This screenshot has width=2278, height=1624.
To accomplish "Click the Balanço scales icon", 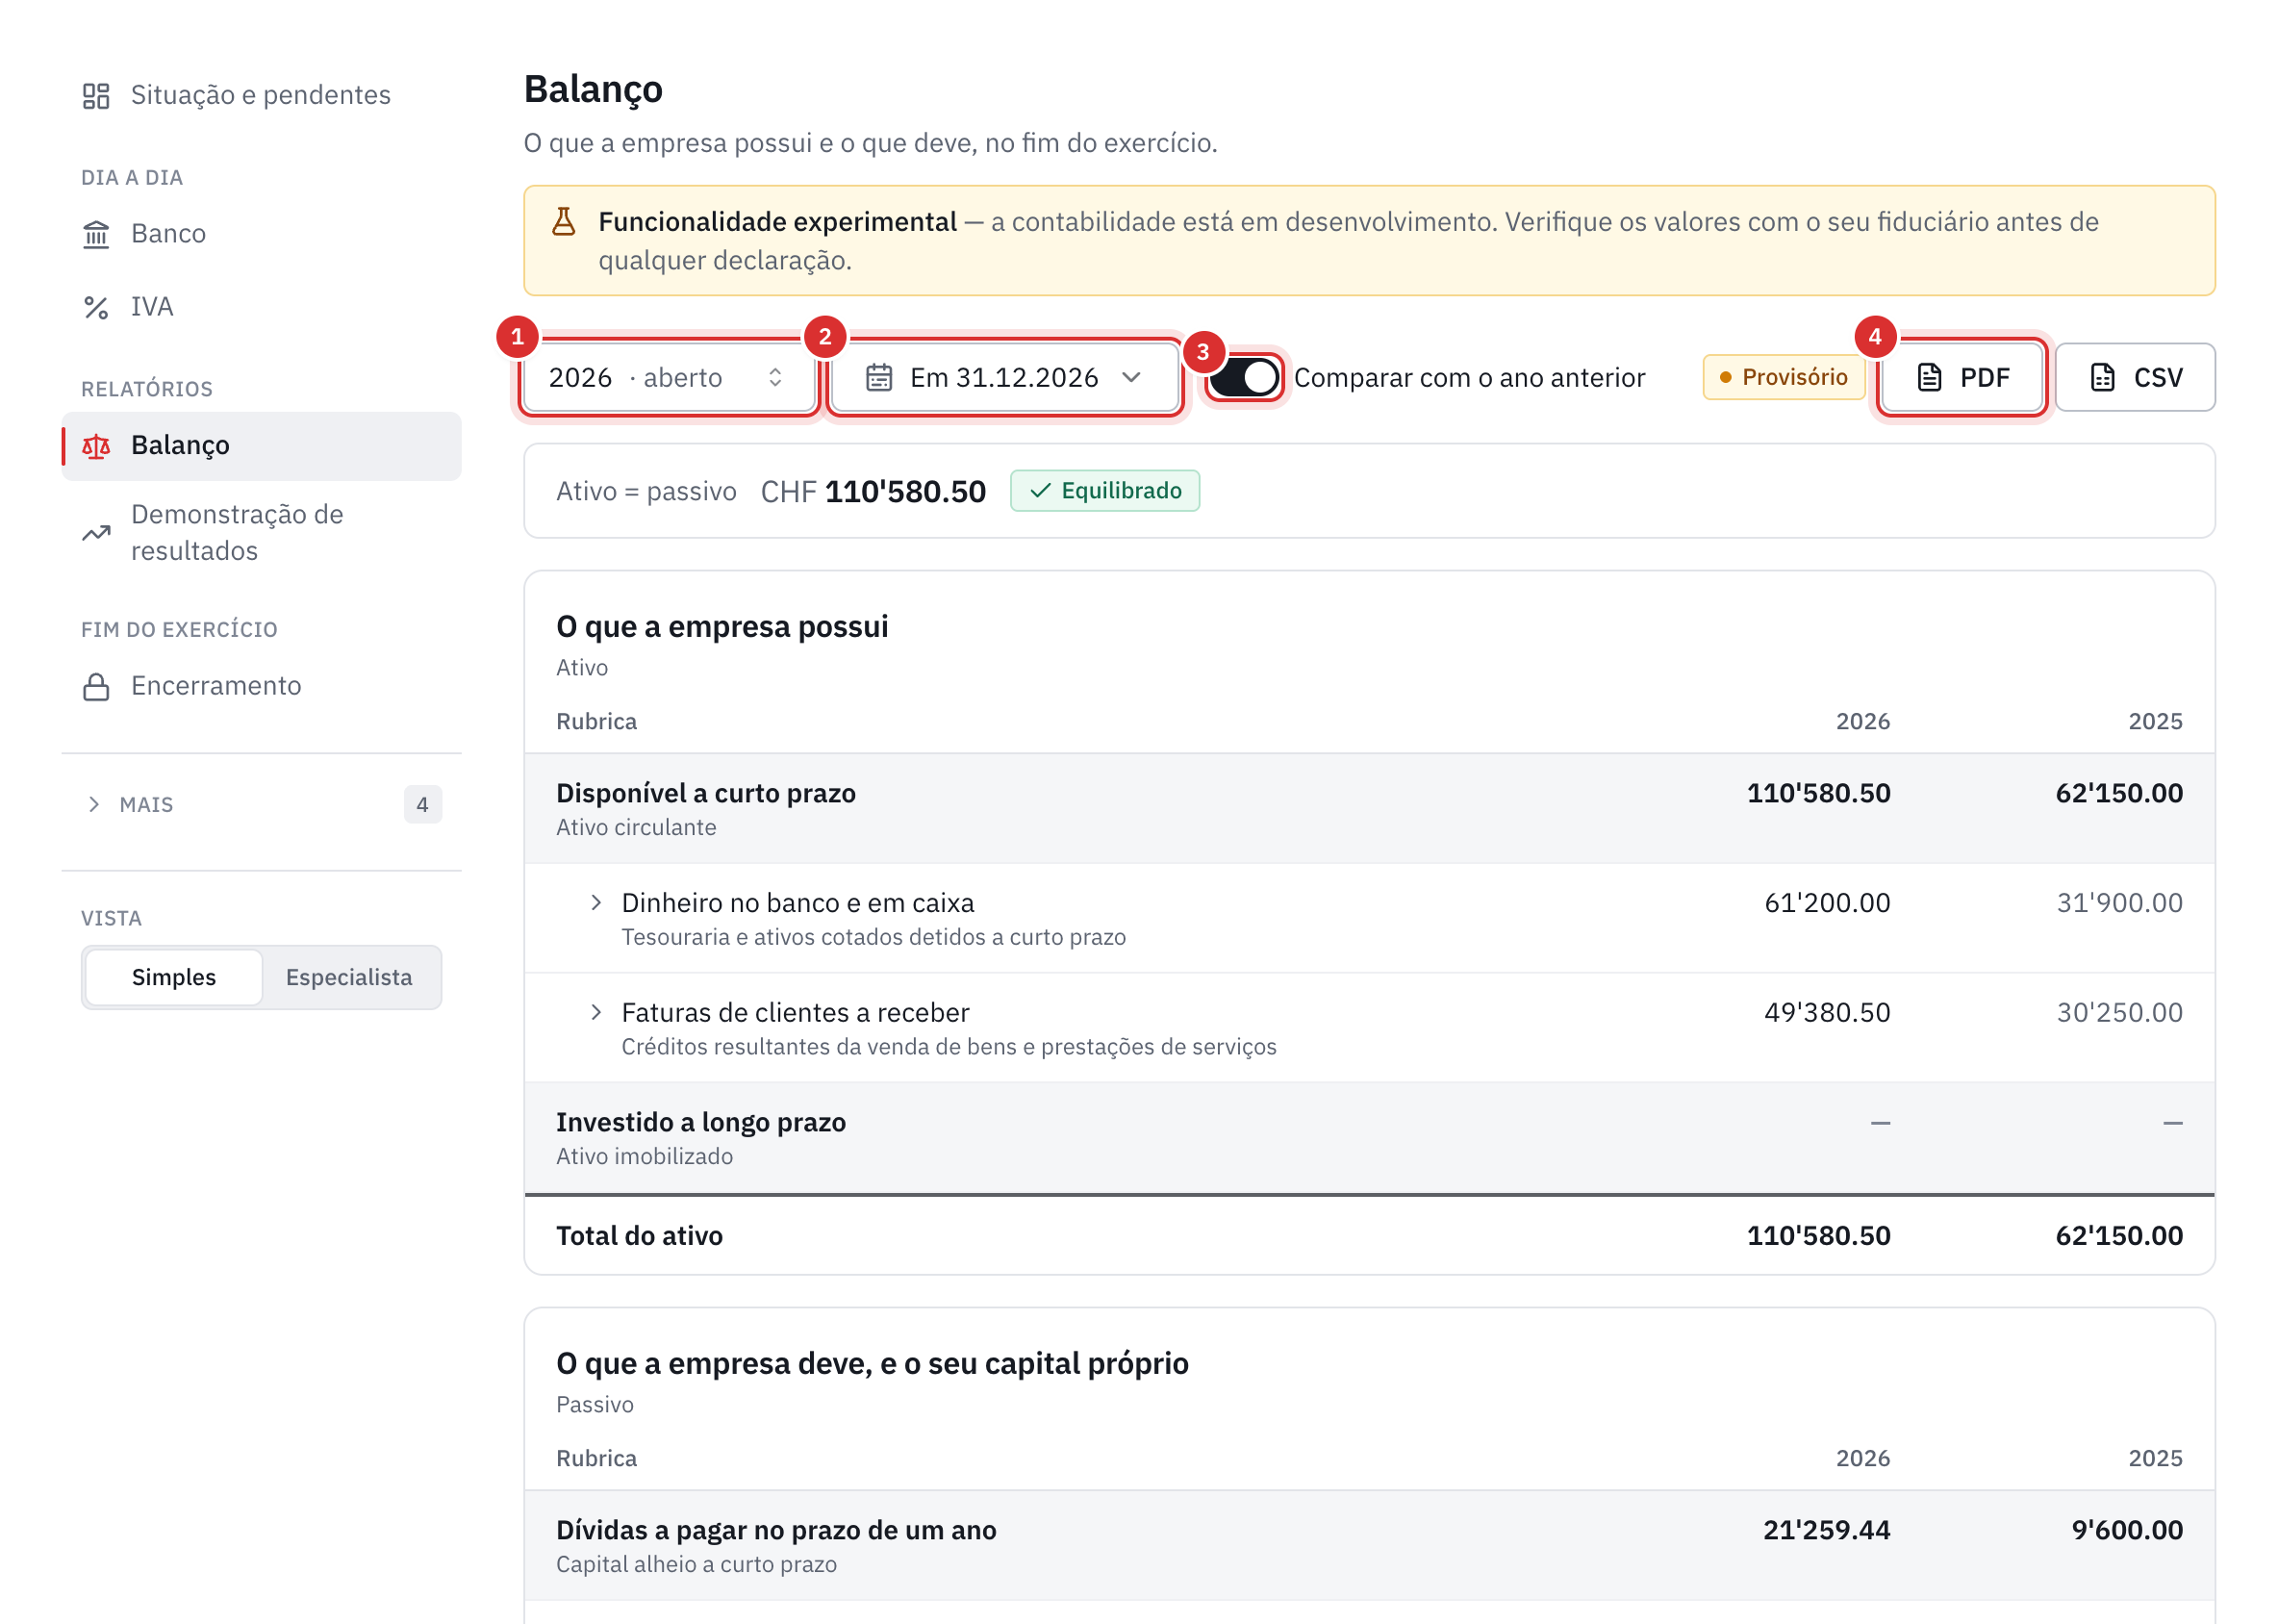I will pos(96,446).
